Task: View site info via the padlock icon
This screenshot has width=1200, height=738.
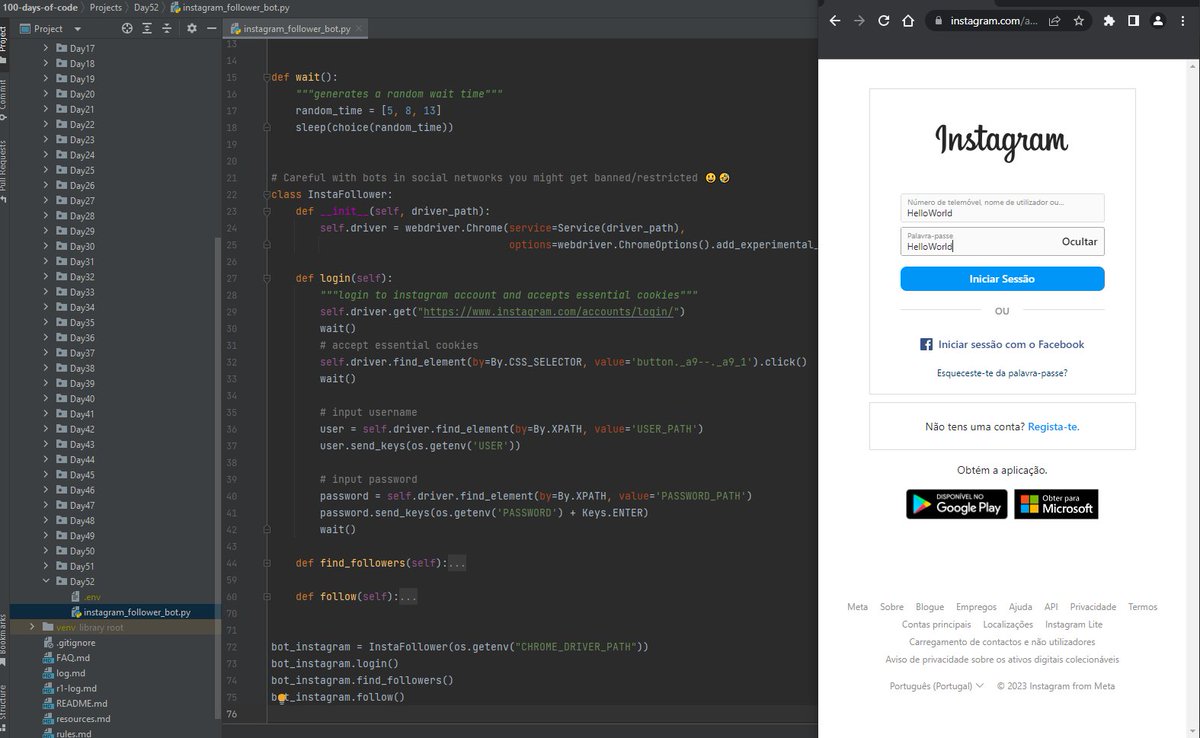Action: [938, 20]
